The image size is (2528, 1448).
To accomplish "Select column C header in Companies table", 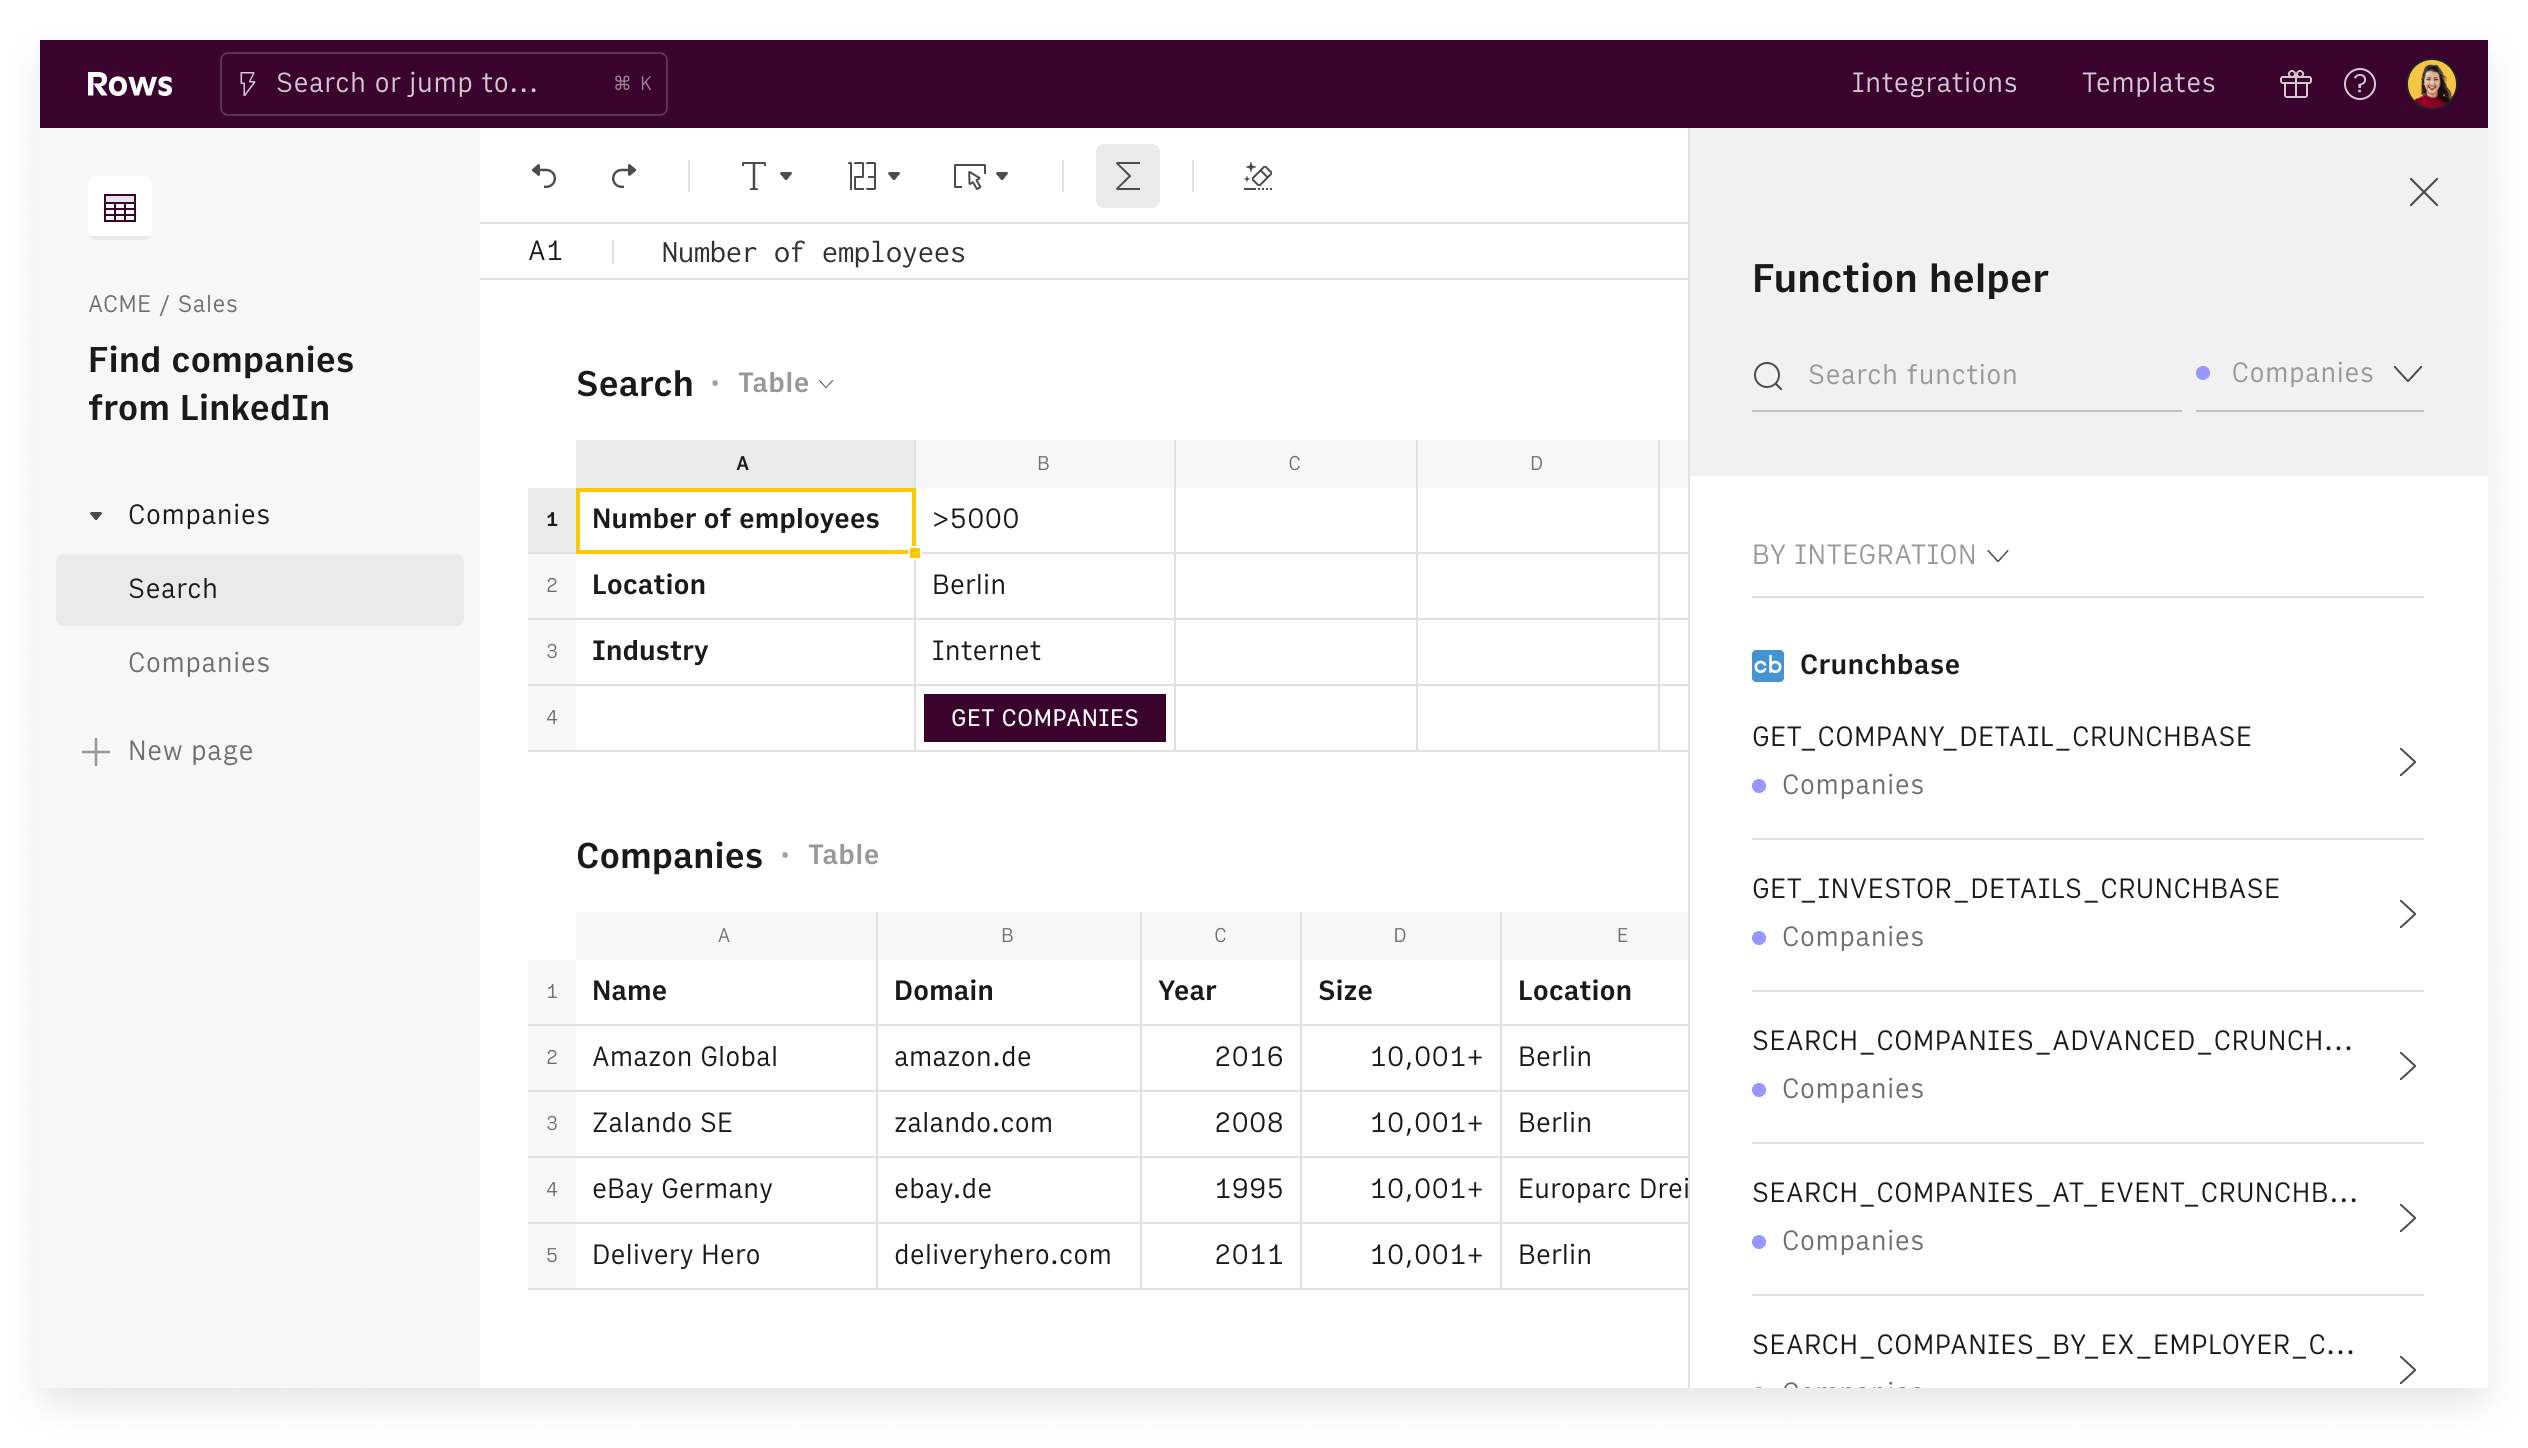I will (1220, 936).
